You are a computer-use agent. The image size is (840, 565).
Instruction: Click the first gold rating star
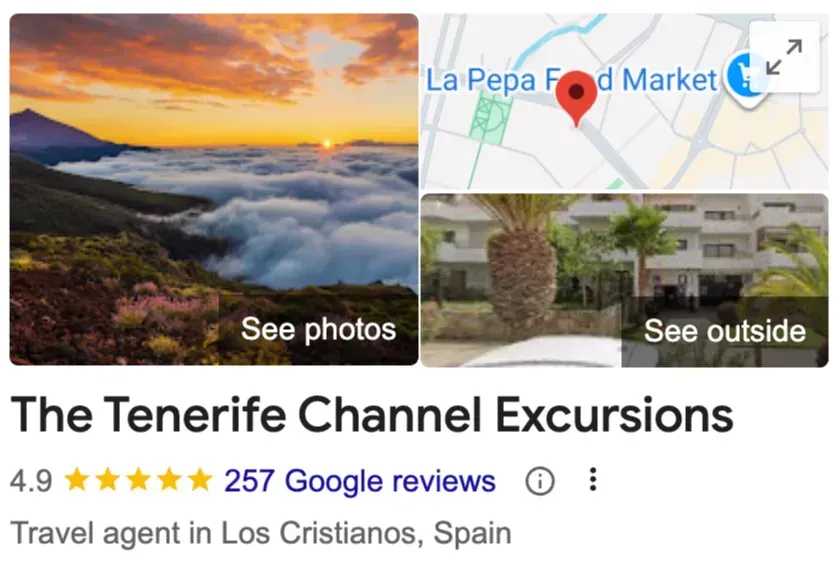77,480
